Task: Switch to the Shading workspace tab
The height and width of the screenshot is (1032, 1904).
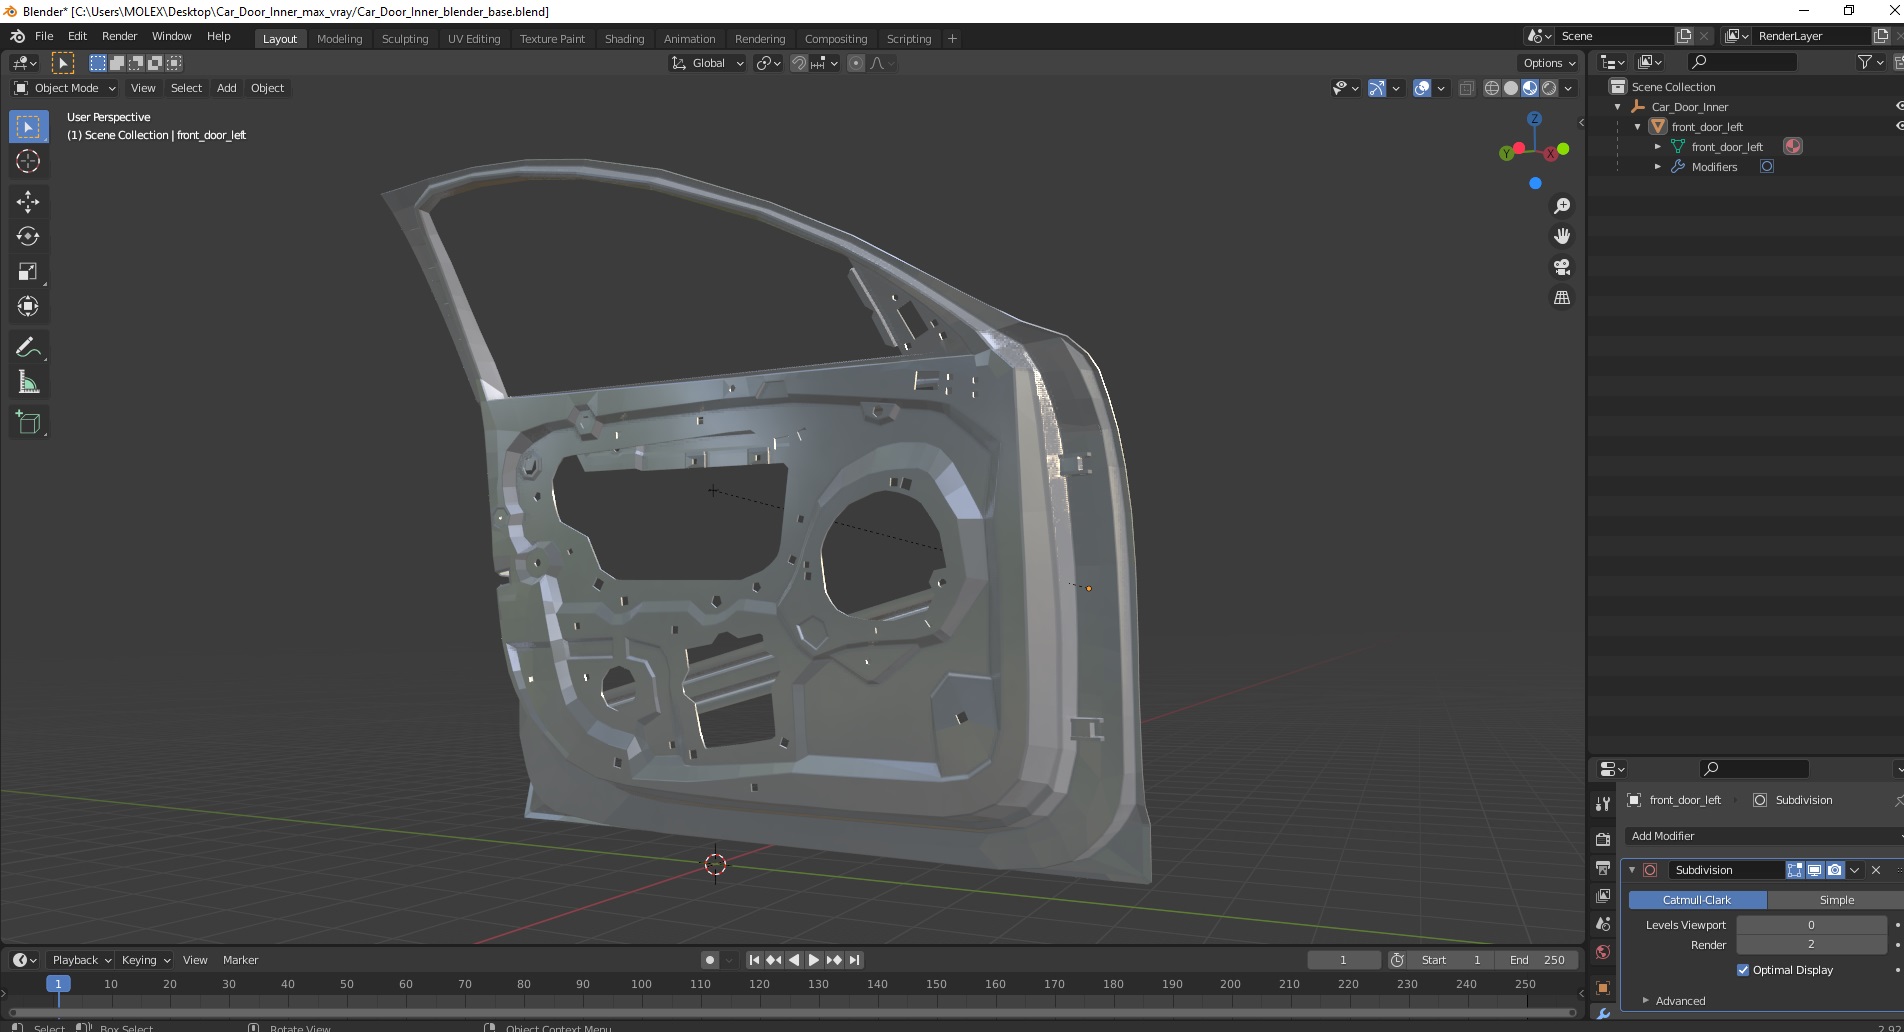Action: click(x=624, y=39)
